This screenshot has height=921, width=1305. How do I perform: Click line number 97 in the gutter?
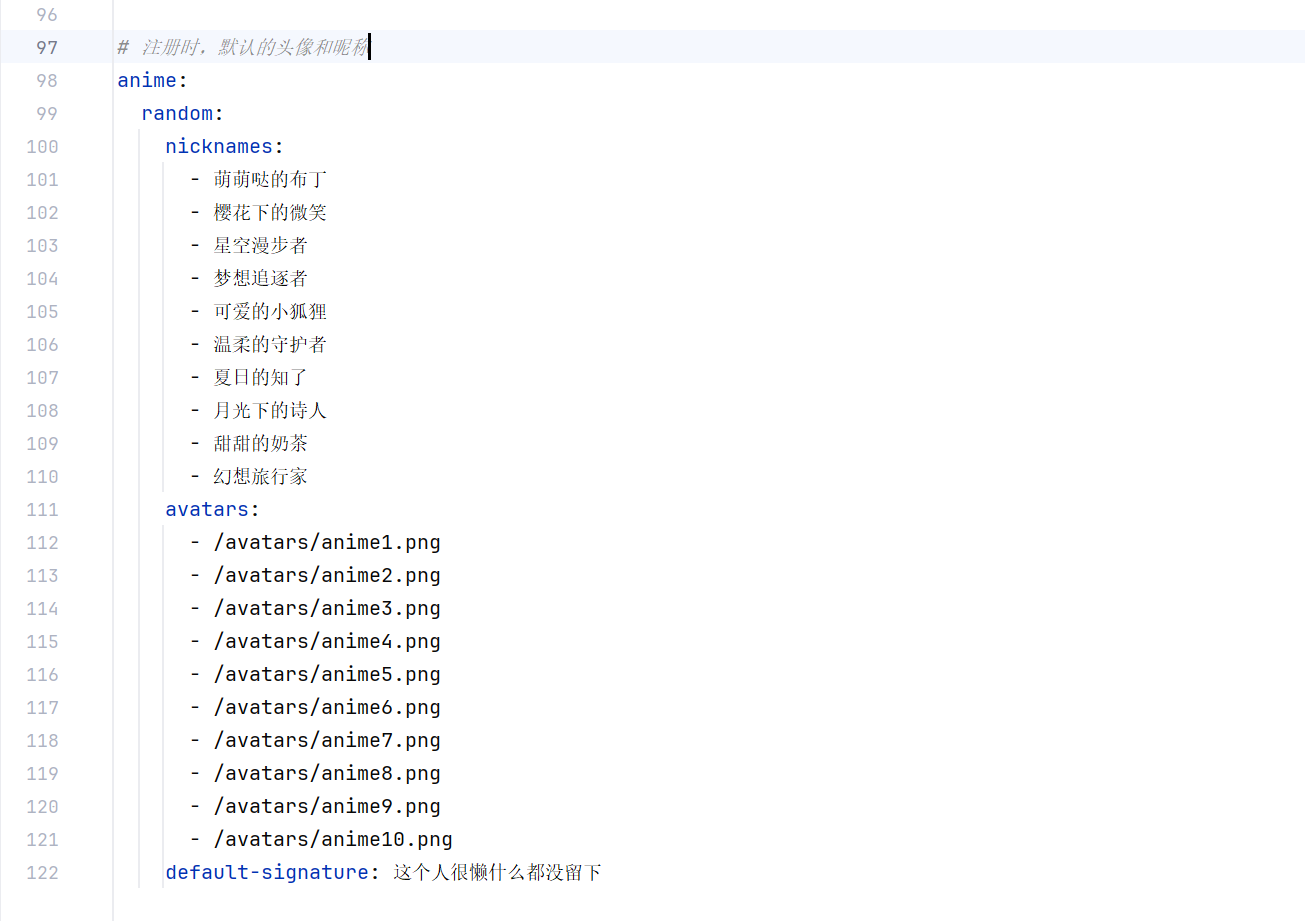(47, 47)
